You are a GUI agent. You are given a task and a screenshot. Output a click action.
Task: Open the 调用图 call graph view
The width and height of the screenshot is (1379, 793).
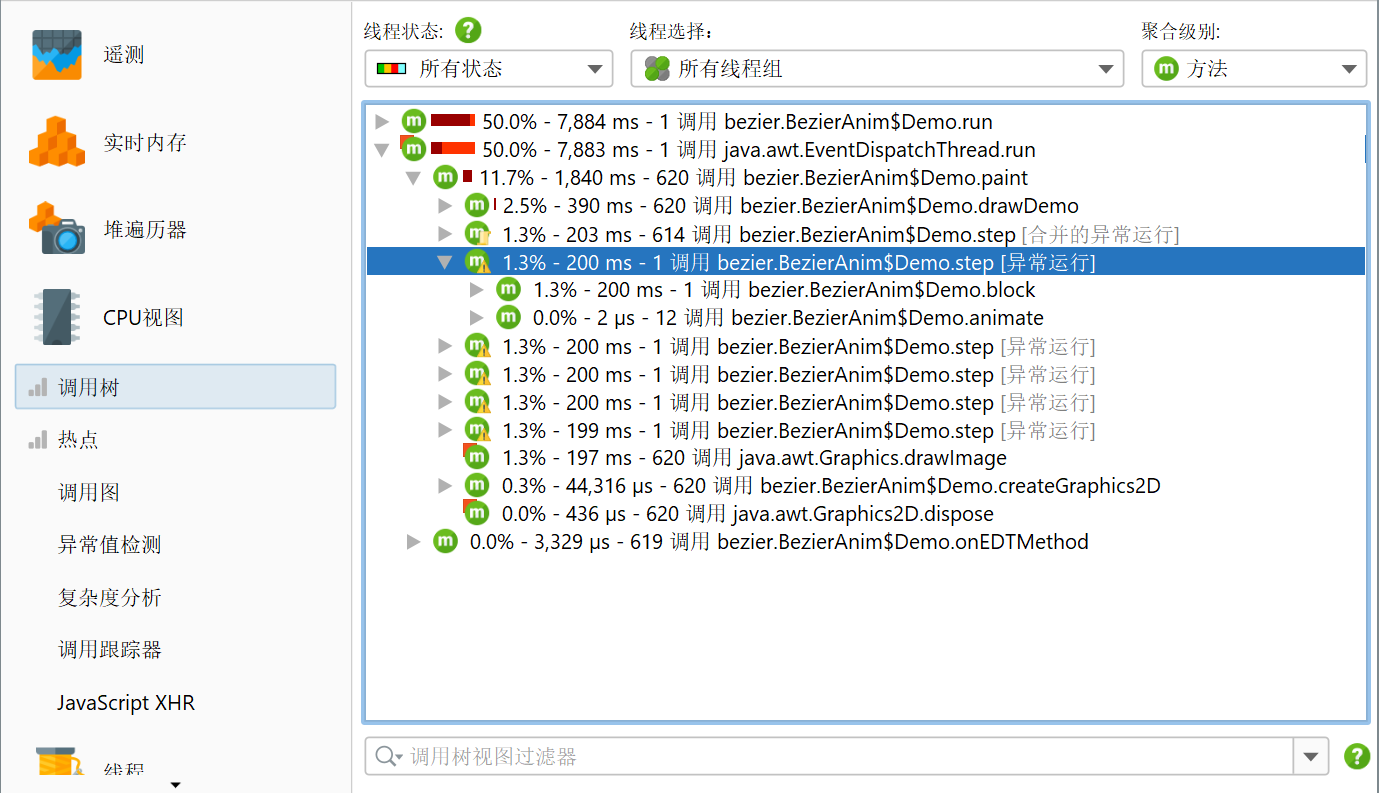(x=89, y=493)
